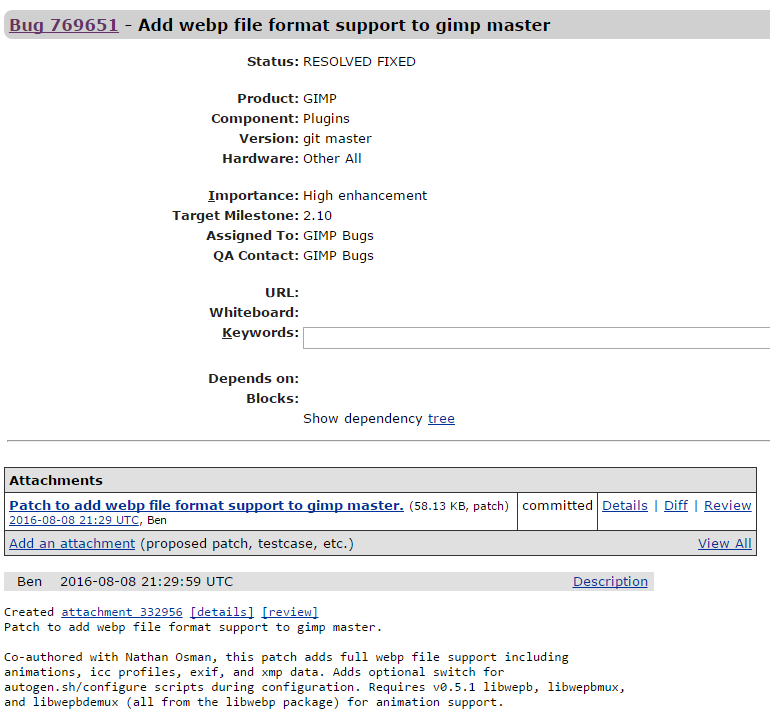Click into the Keywords input field
The image size is (770, 723).
pos(536,338)
